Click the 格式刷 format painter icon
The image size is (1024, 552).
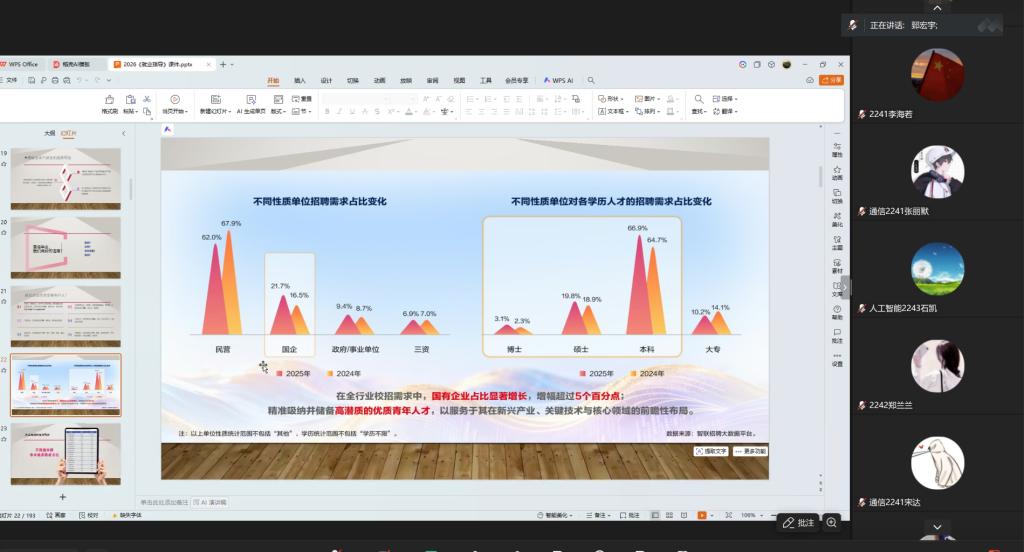pos(110,101)
